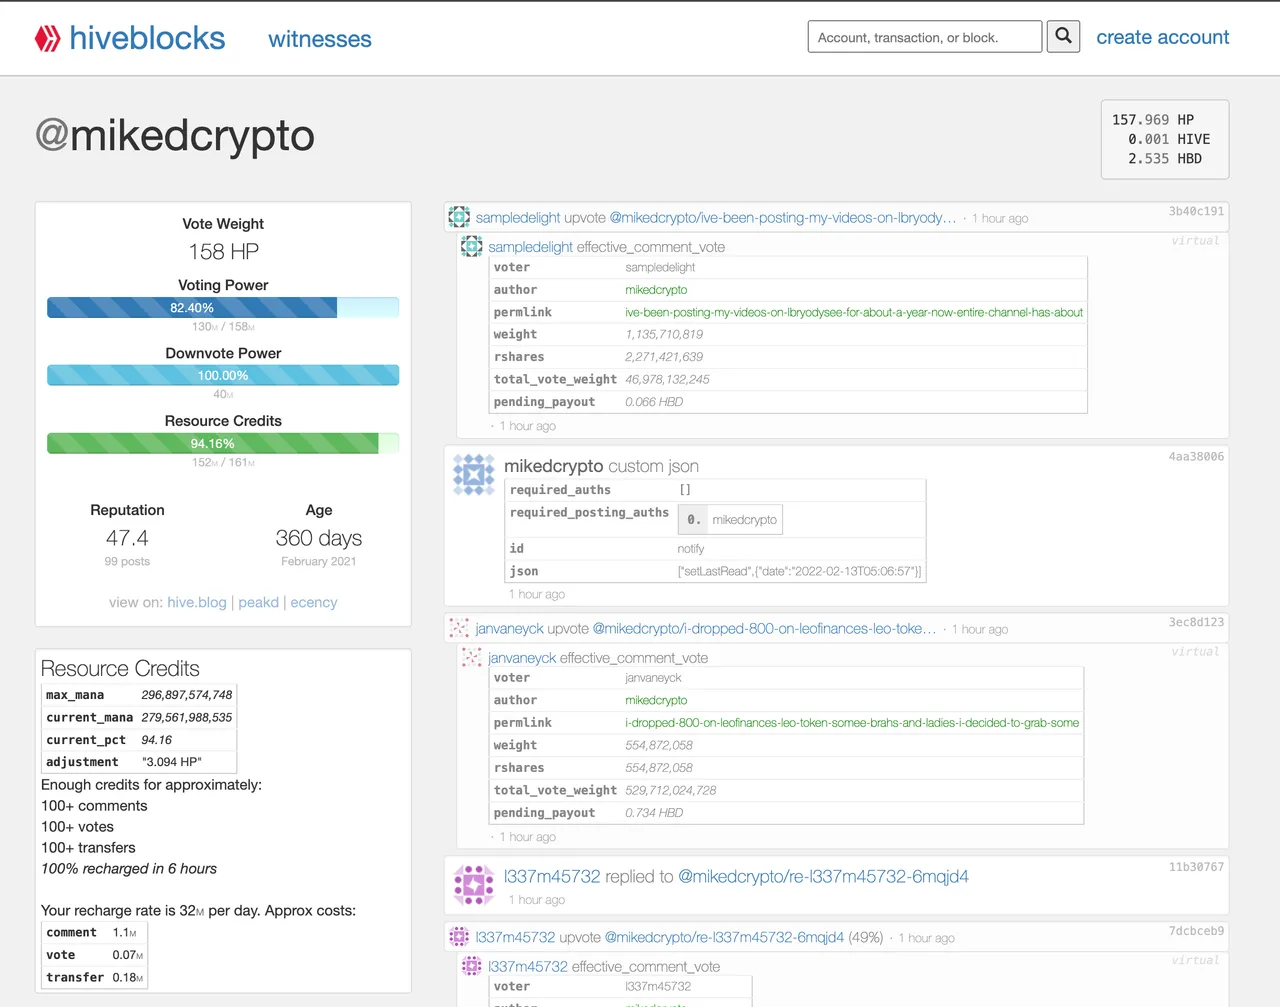The width and height of the screenshot is (1280, 1007).
Task: Click create account link
Action: click(x=1163, y=37)
